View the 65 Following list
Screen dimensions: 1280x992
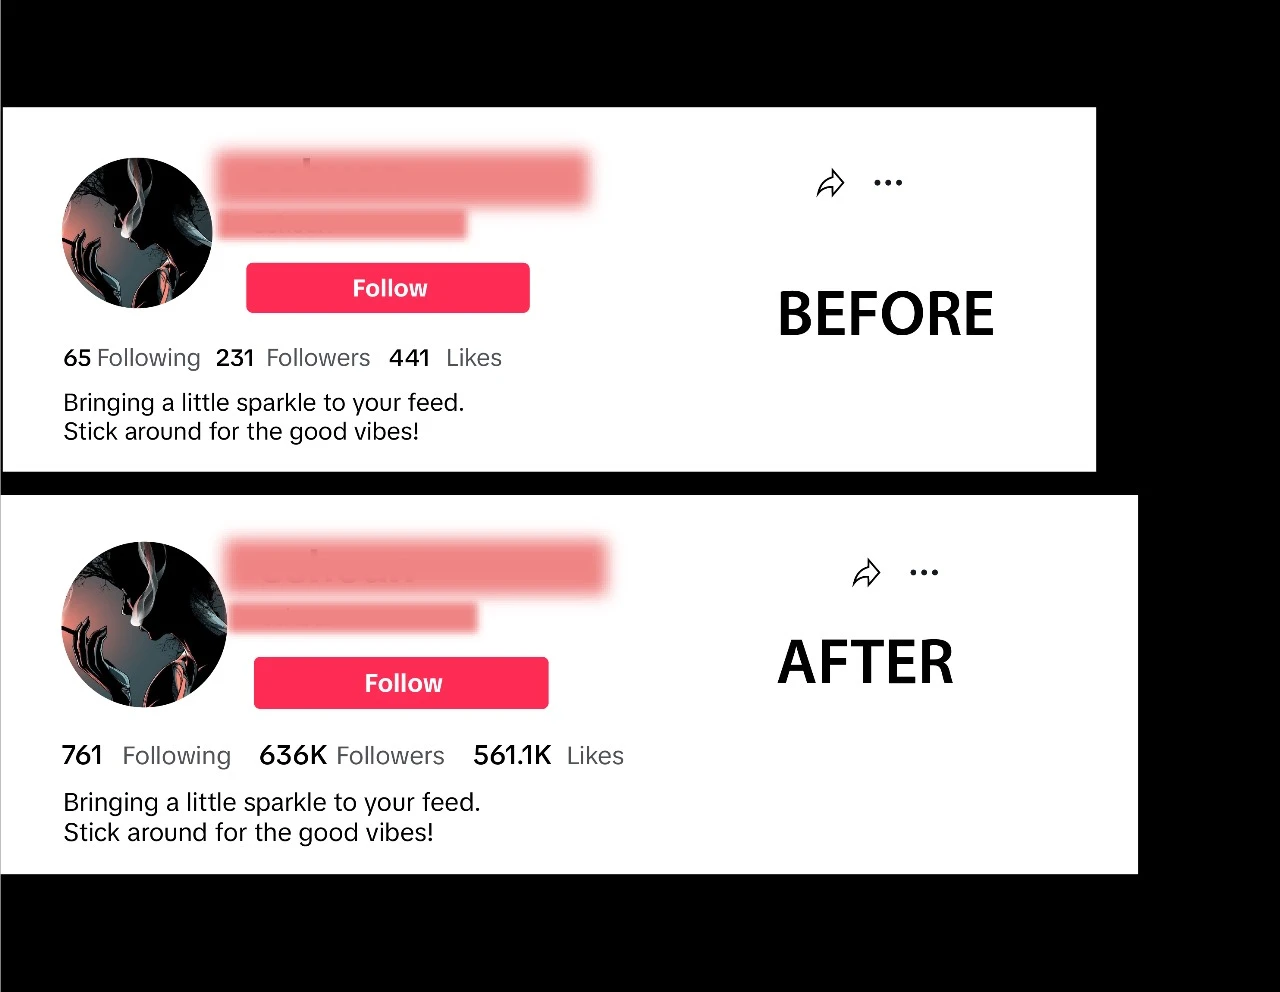(x=132, y=358)
